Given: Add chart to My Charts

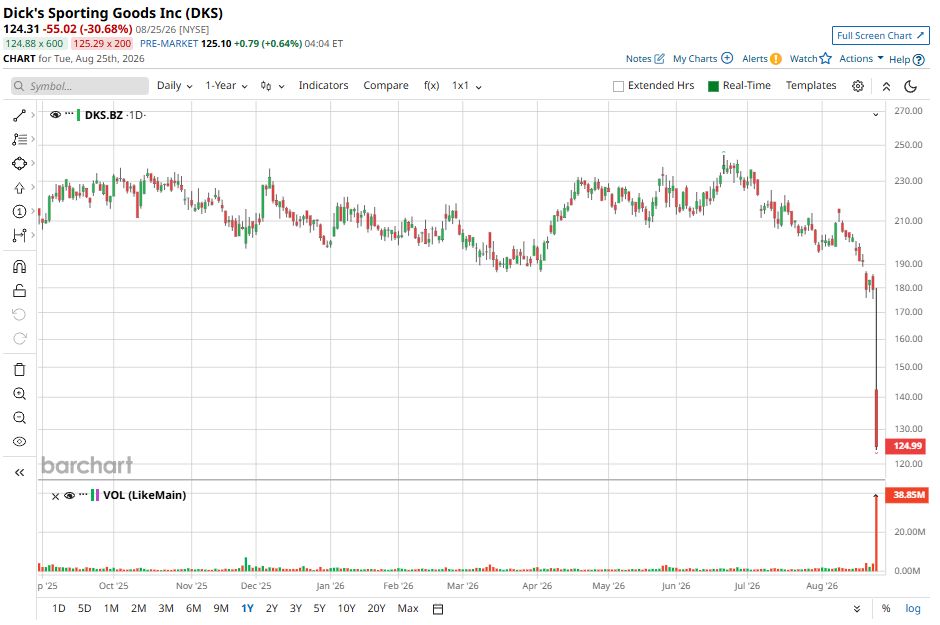Looking at the screenshot, I should [703, 58].
